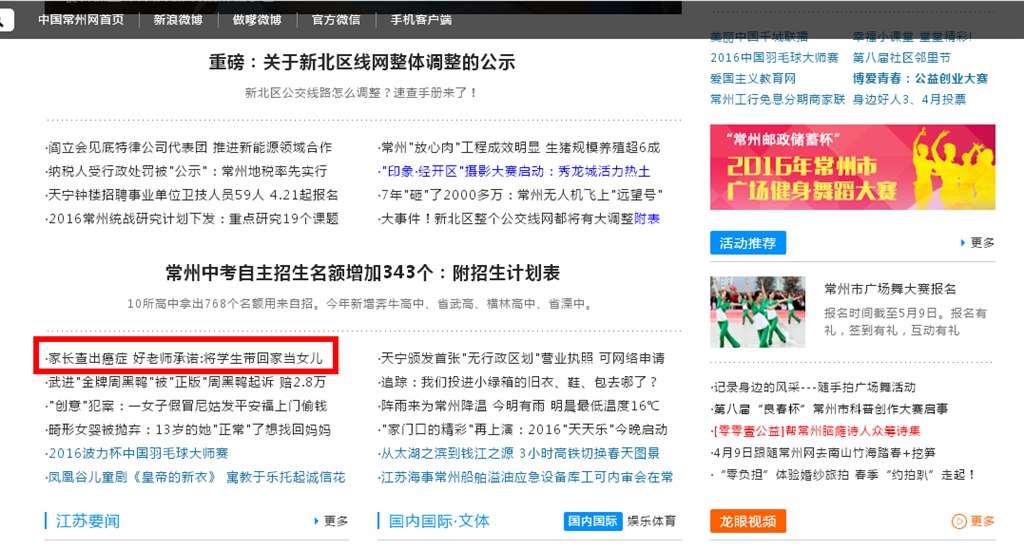Open headline 重磅：关于新北区线网整体调整的公示

362,63
